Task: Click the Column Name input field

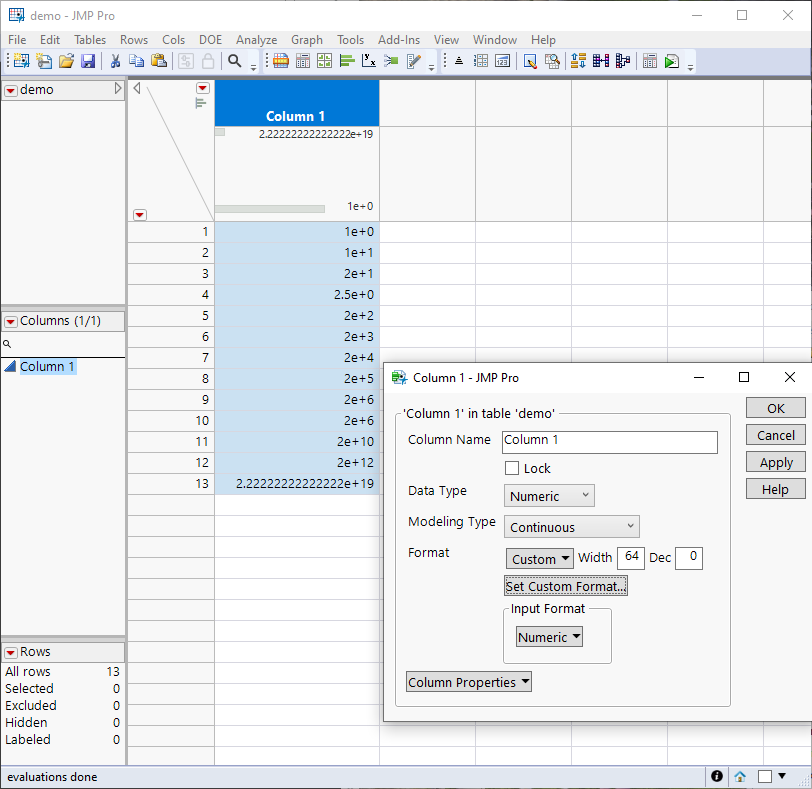Action: click(x=610, y=442)
